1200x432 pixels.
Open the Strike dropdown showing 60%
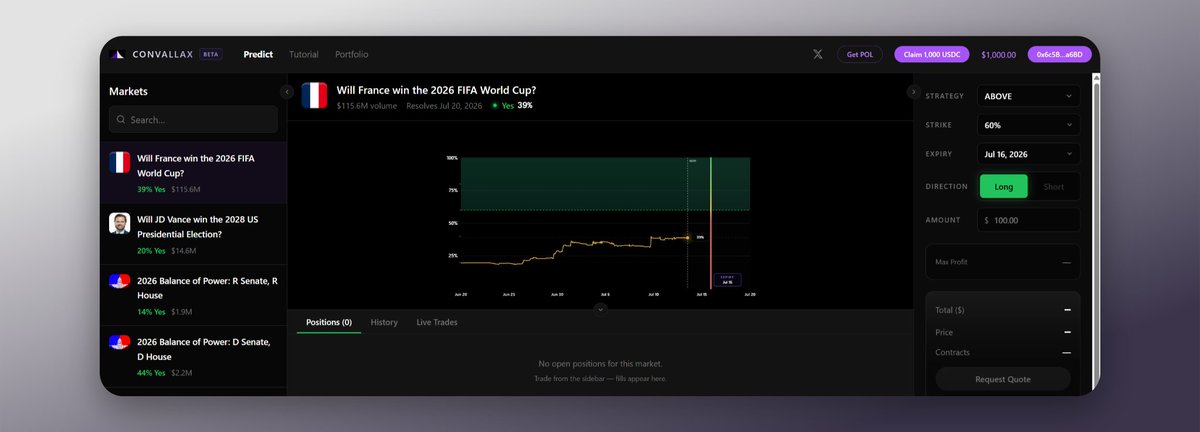click(x=1028, y=126)
